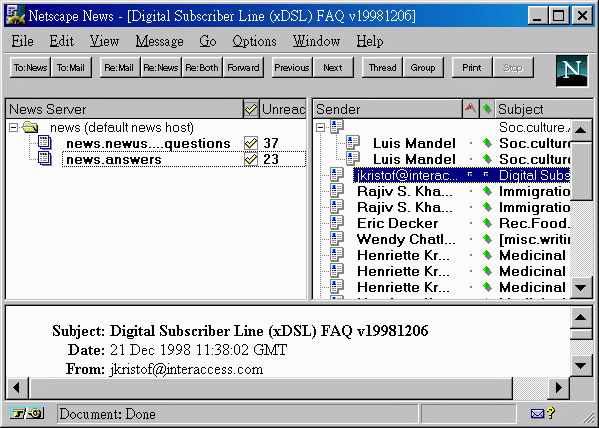Go to the Next message button

pyautogui.click(x=333, y=68)
